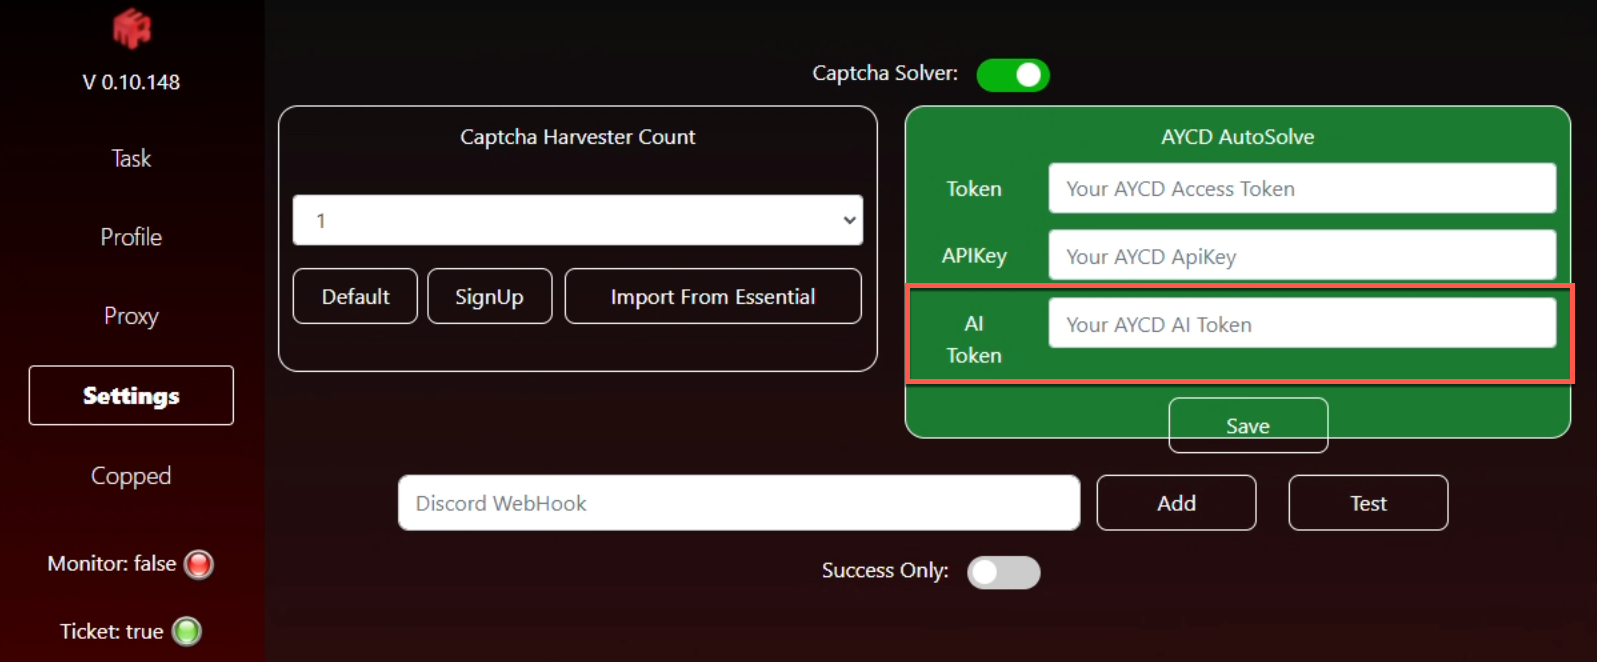Image resolution: width=1597 pixels, height=662 pixels.
Task: Open the Task page in sidebar
Action: coord(131,158)
